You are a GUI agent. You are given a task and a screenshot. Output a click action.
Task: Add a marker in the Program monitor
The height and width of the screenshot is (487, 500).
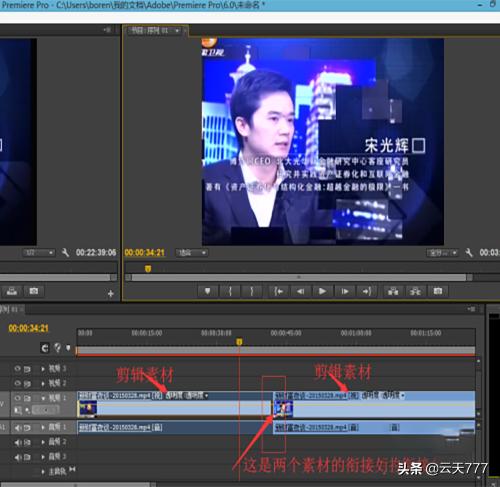point(207,291)
